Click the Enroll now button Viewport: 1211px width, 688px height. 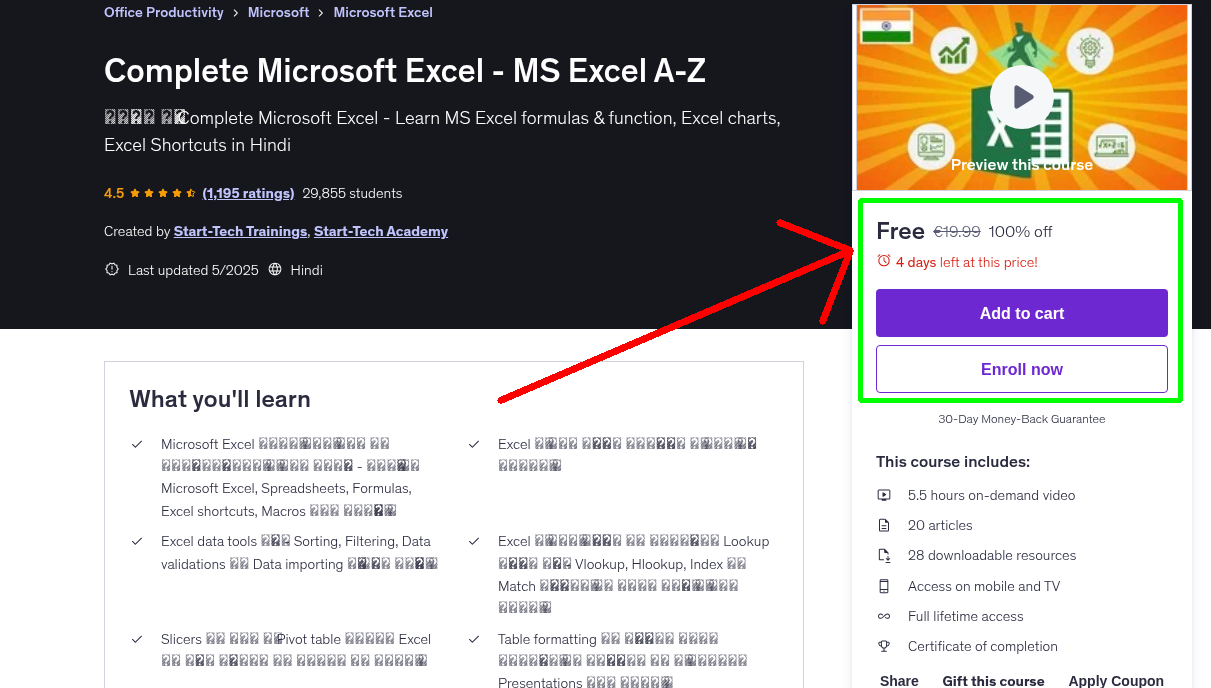click(x=1022, y=369)
